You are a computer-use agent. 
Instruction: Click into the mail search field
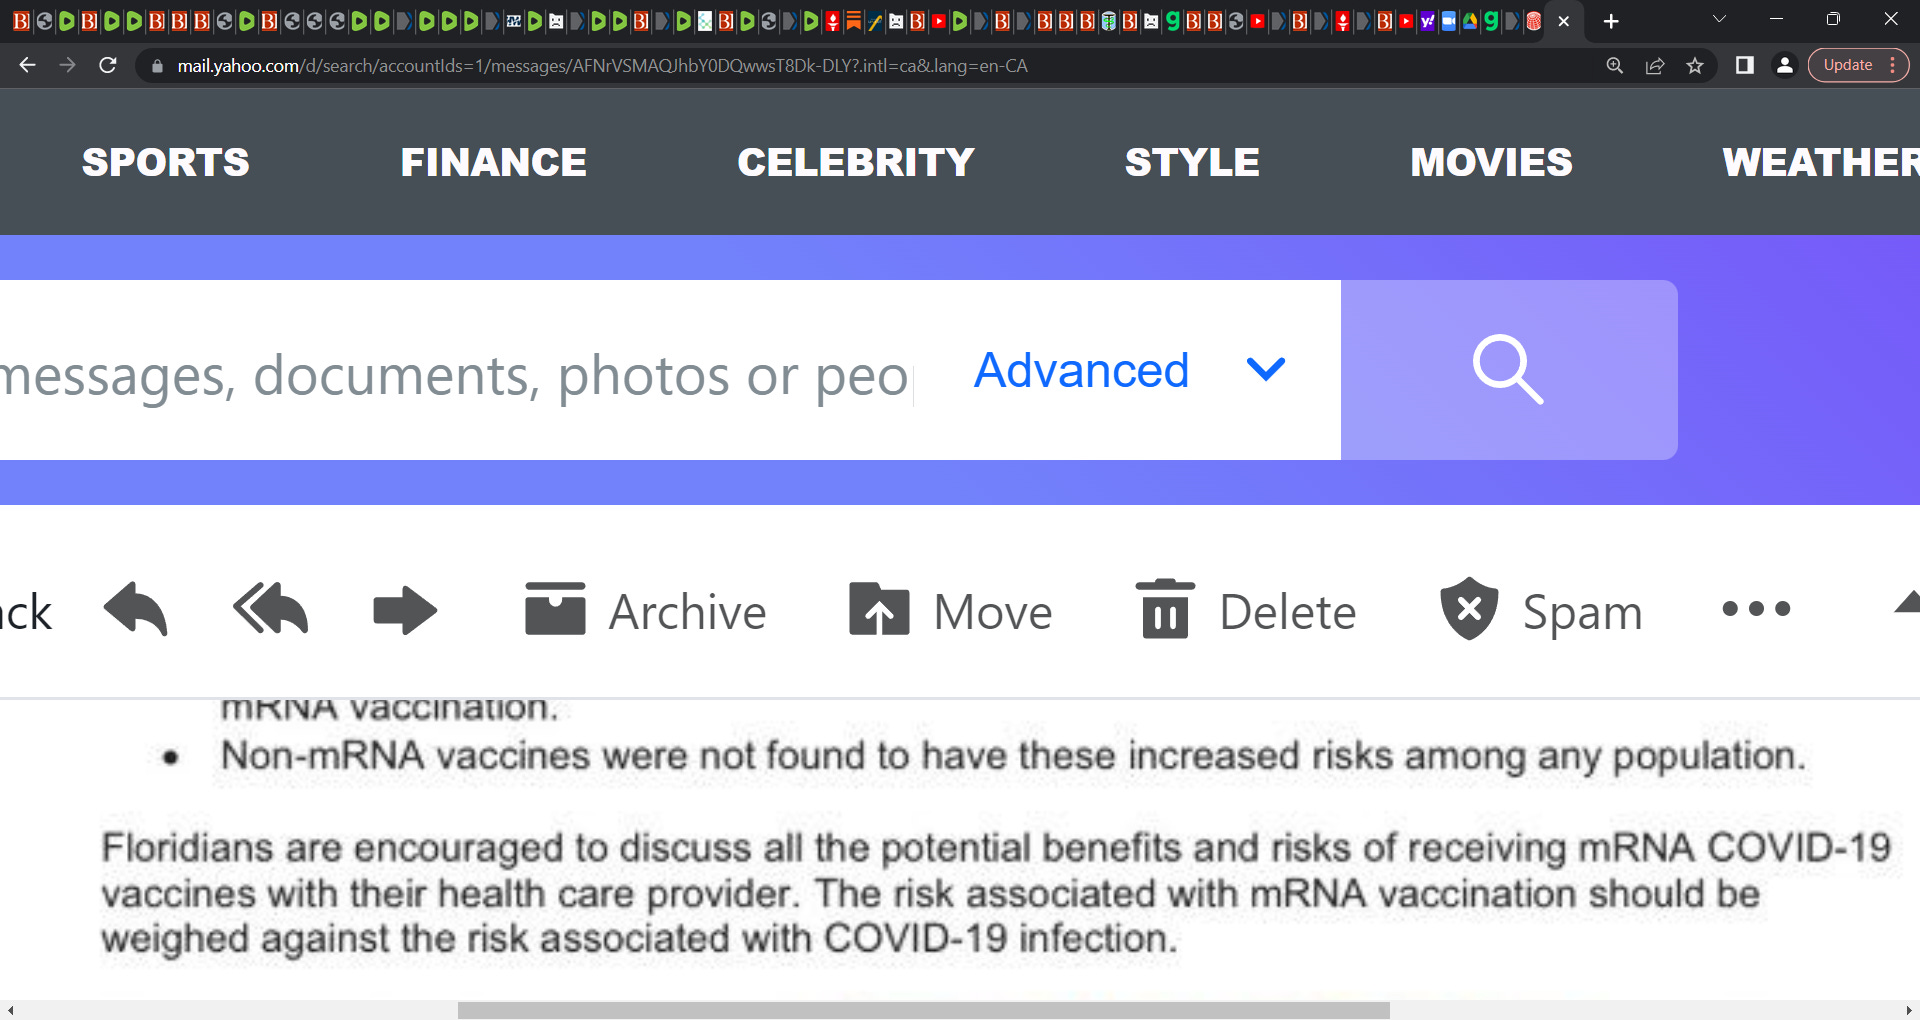coord(455,375)
